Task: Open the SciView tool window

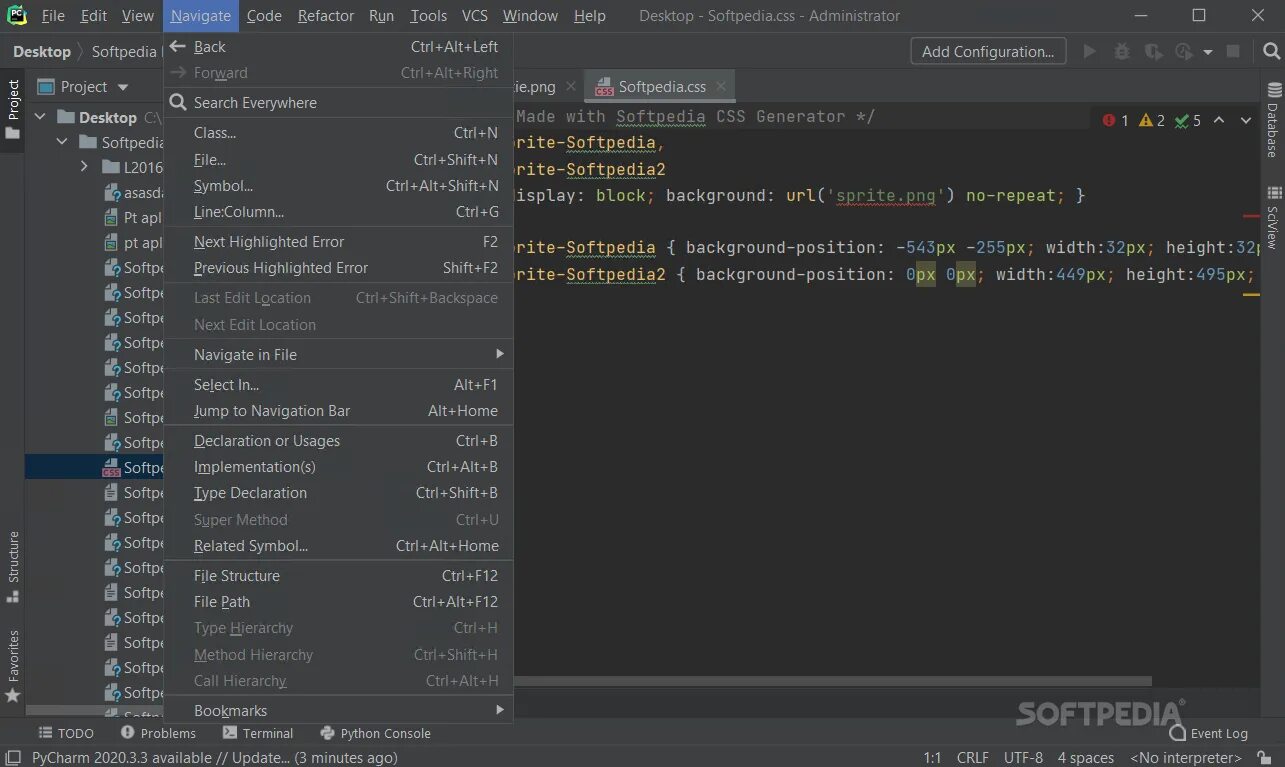Action: pos(1273,217)
